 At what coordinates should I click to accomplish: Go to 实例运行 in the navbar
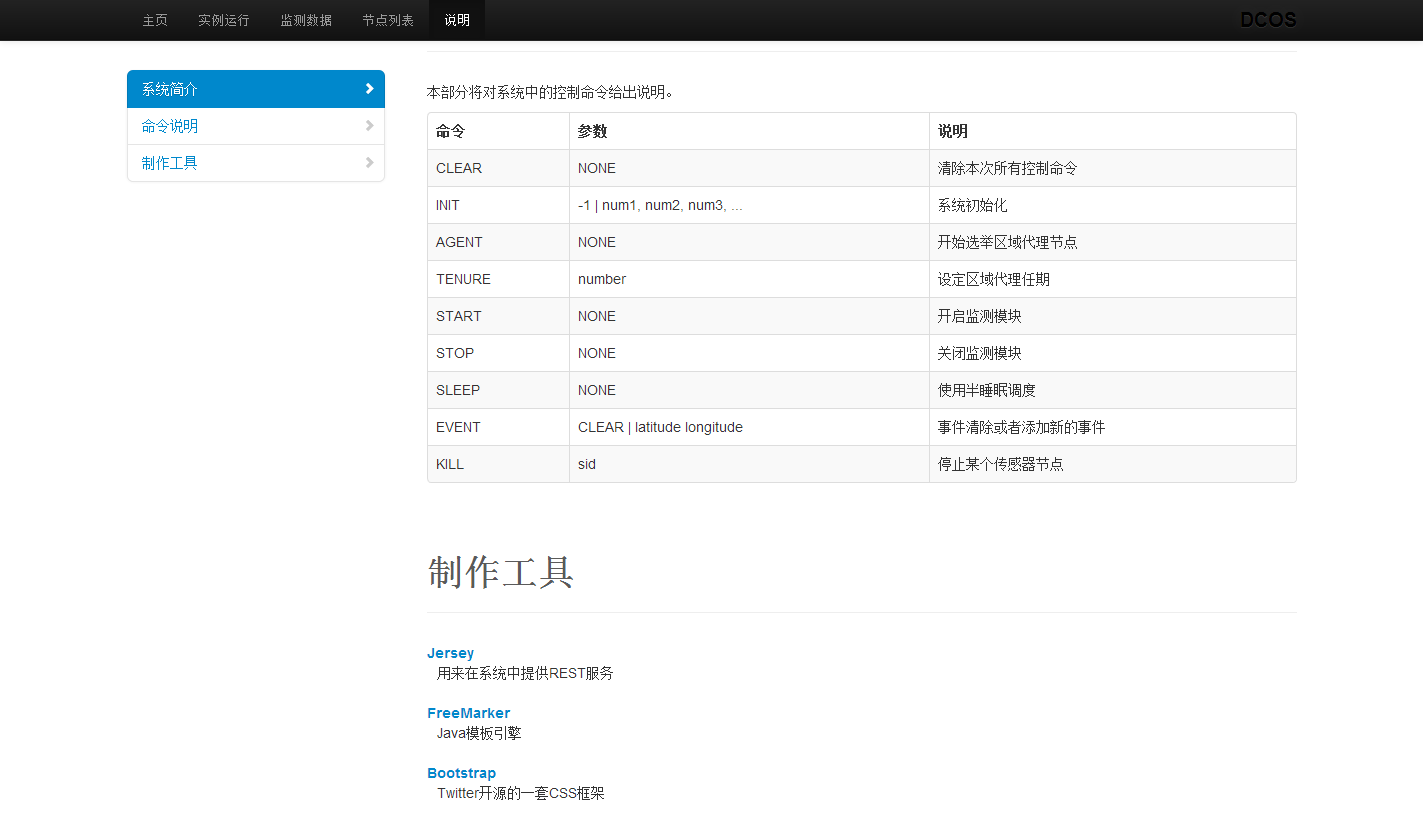click(224, 20)
